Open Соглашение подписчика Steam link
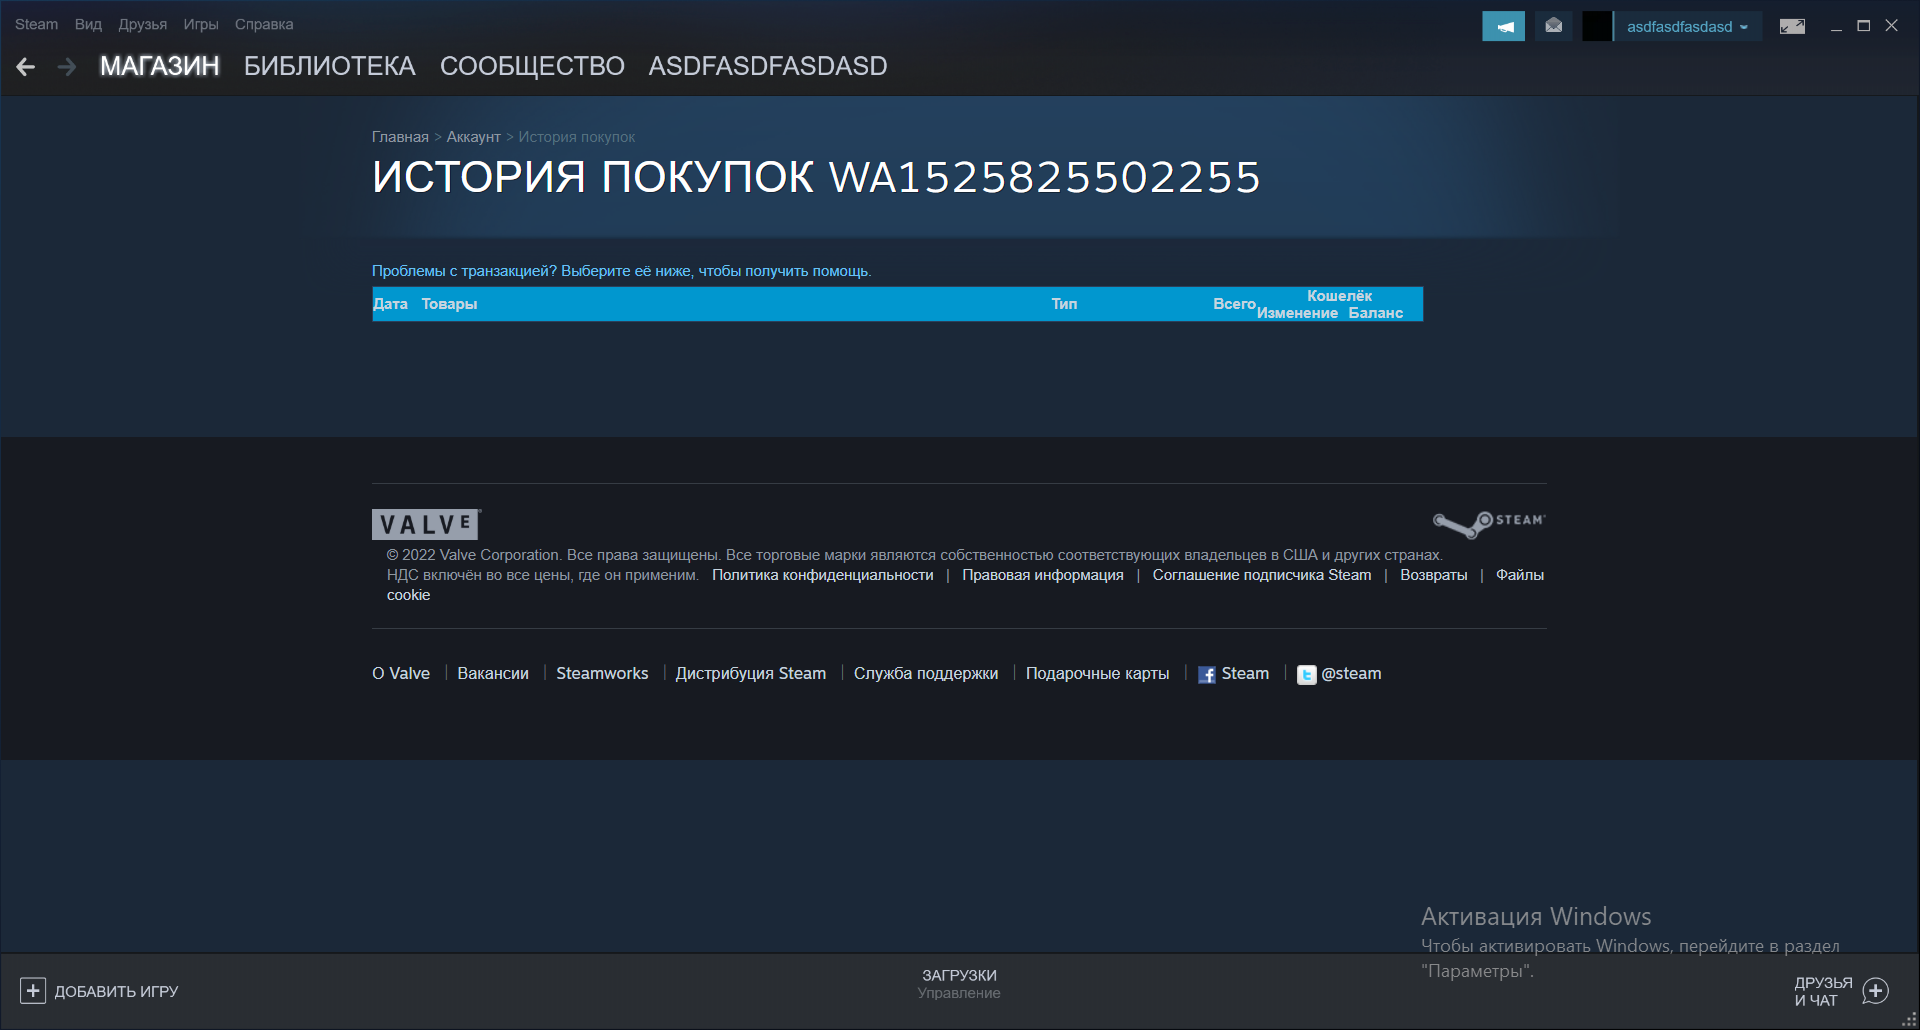Screen dimensions: 1920x1030 coord(1261,575)
